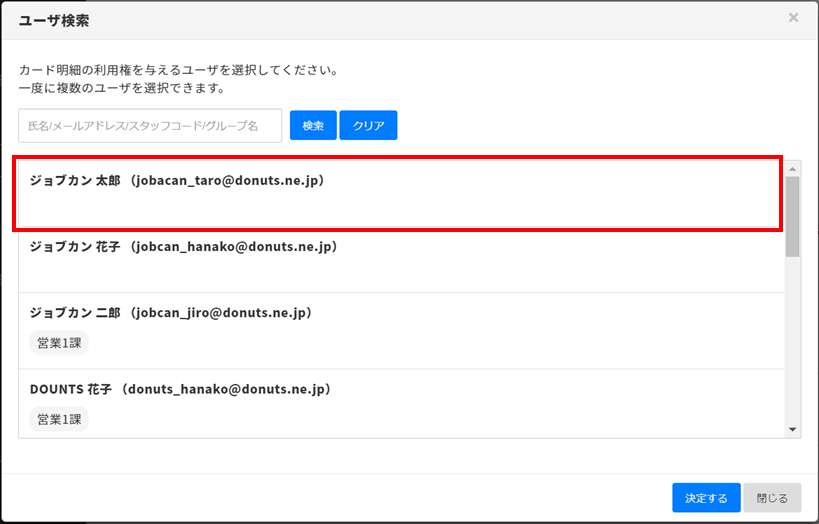Click the ユーザ検索 dialog title
819x524 pixels.
53,19
